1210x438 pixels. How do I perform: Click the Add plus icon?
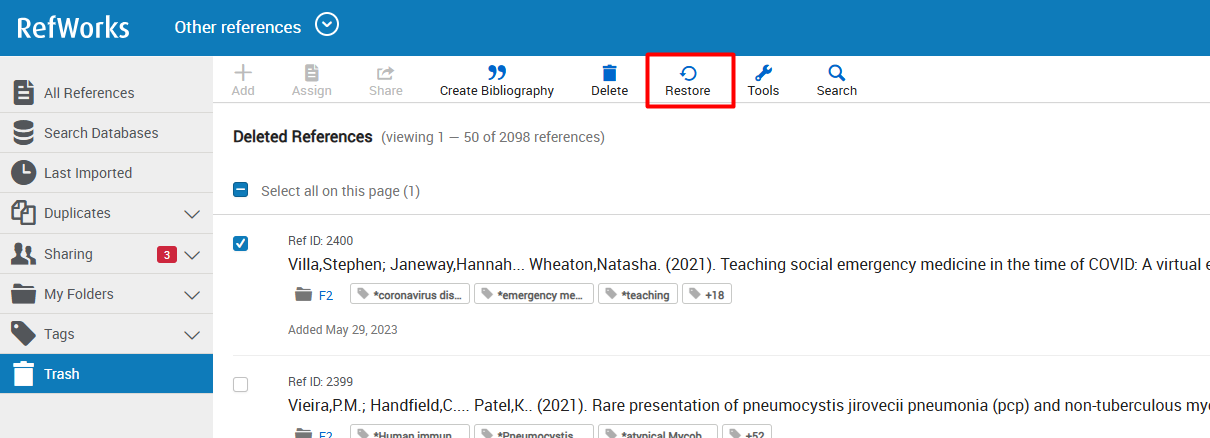[243, 73]
